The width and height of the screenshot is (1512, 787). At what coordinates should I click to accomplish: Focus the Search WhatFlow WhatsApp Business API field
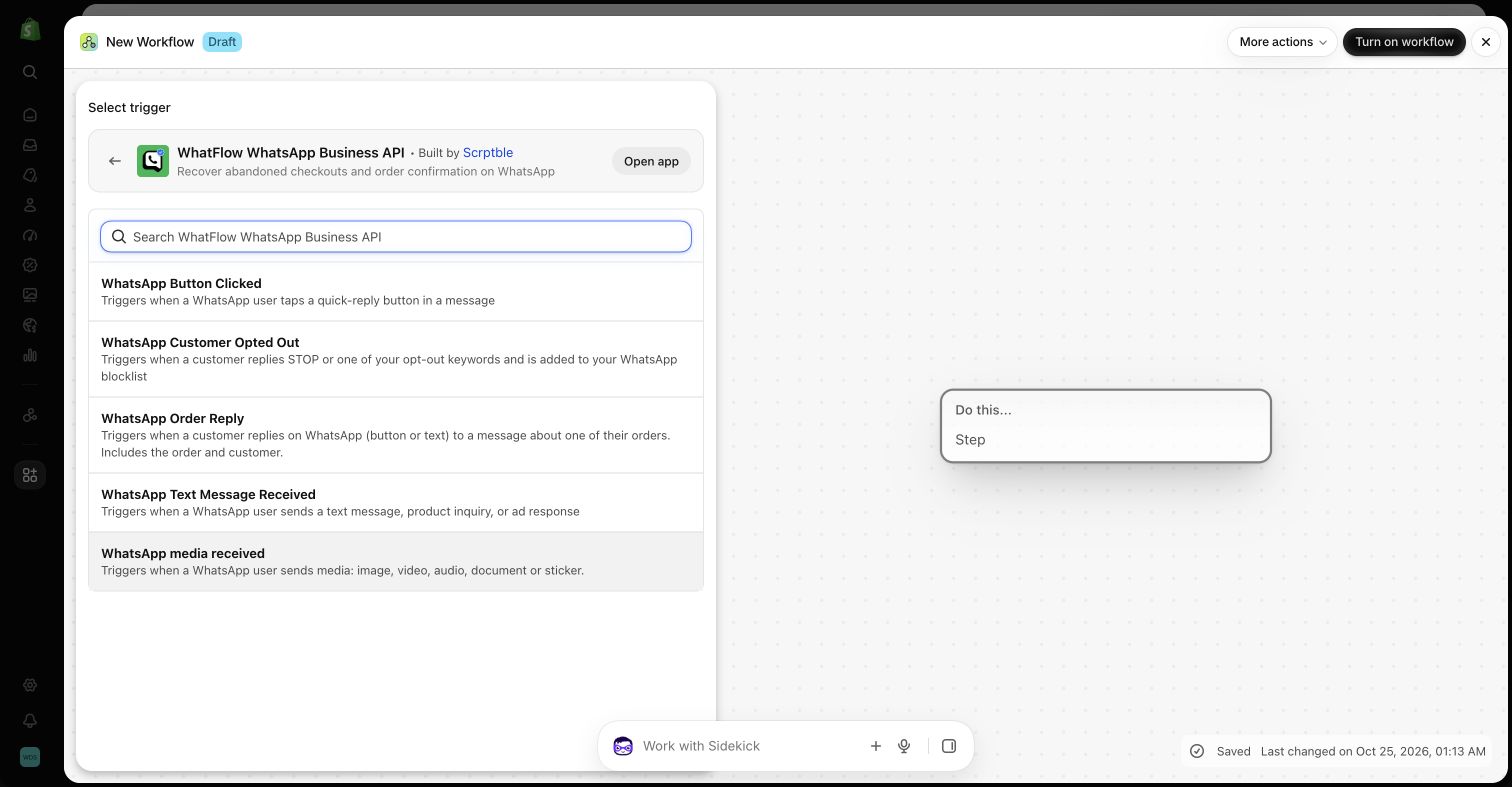click(x=396, y=237)
